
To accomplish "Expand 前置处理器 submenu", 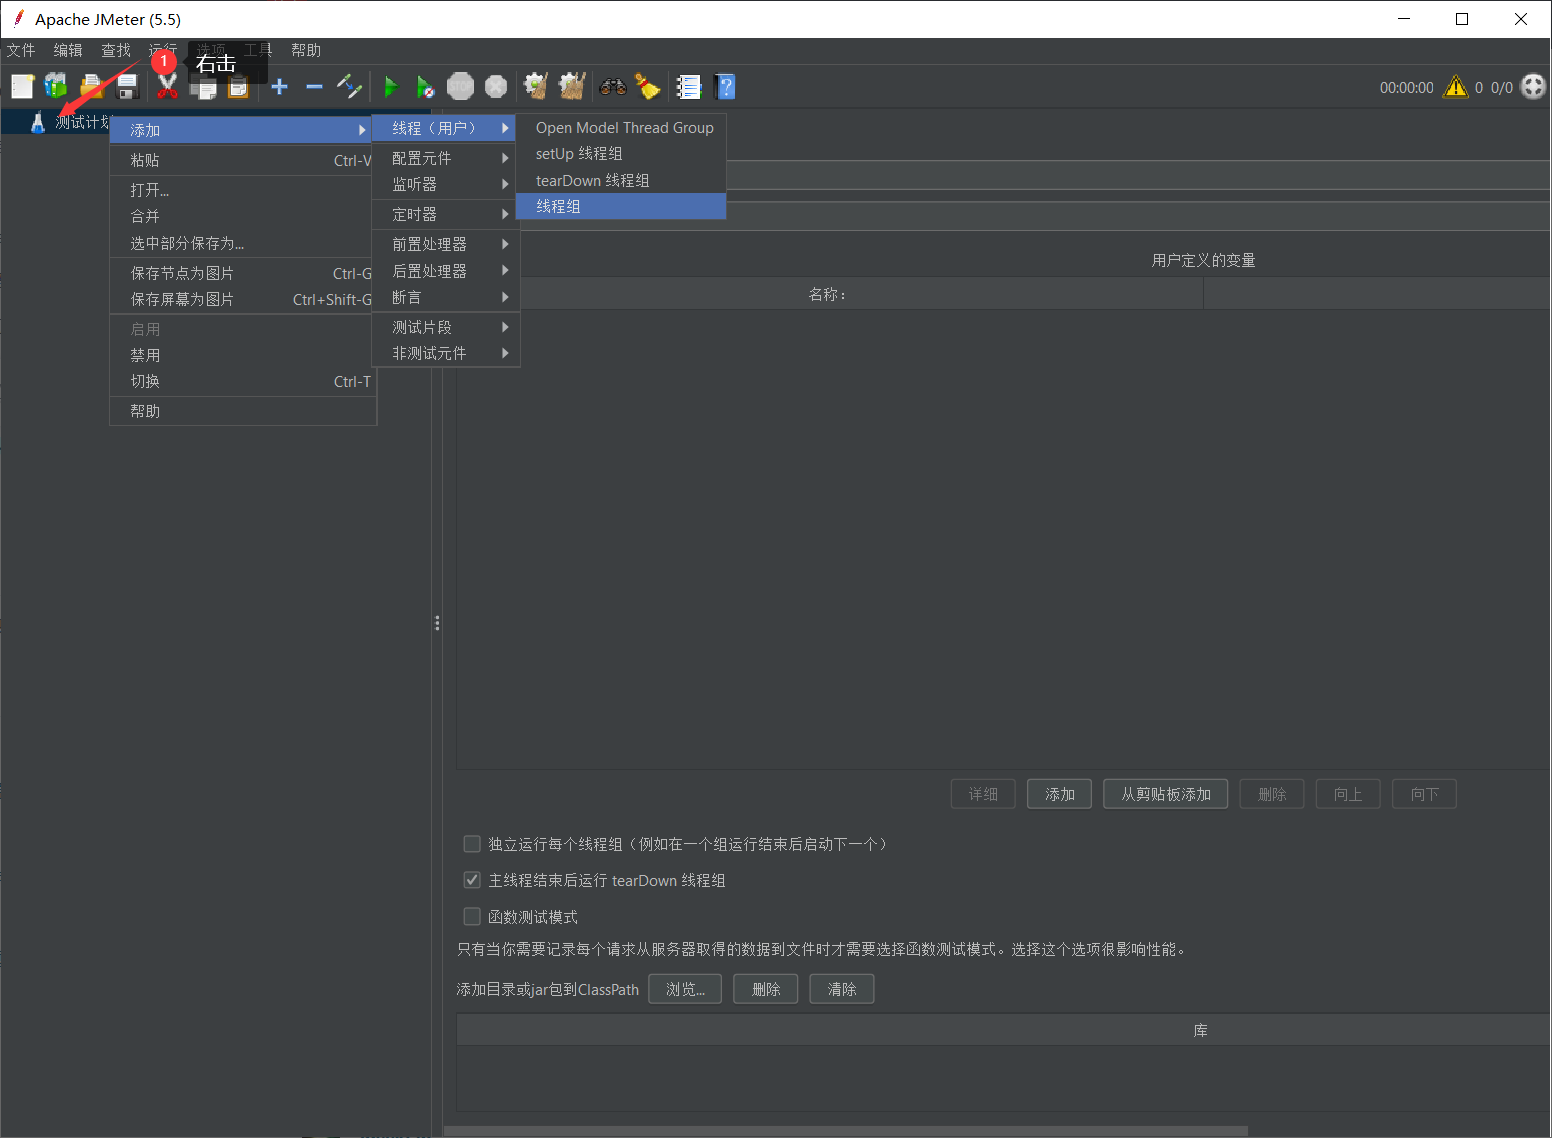I will click(x=446, y=244).
